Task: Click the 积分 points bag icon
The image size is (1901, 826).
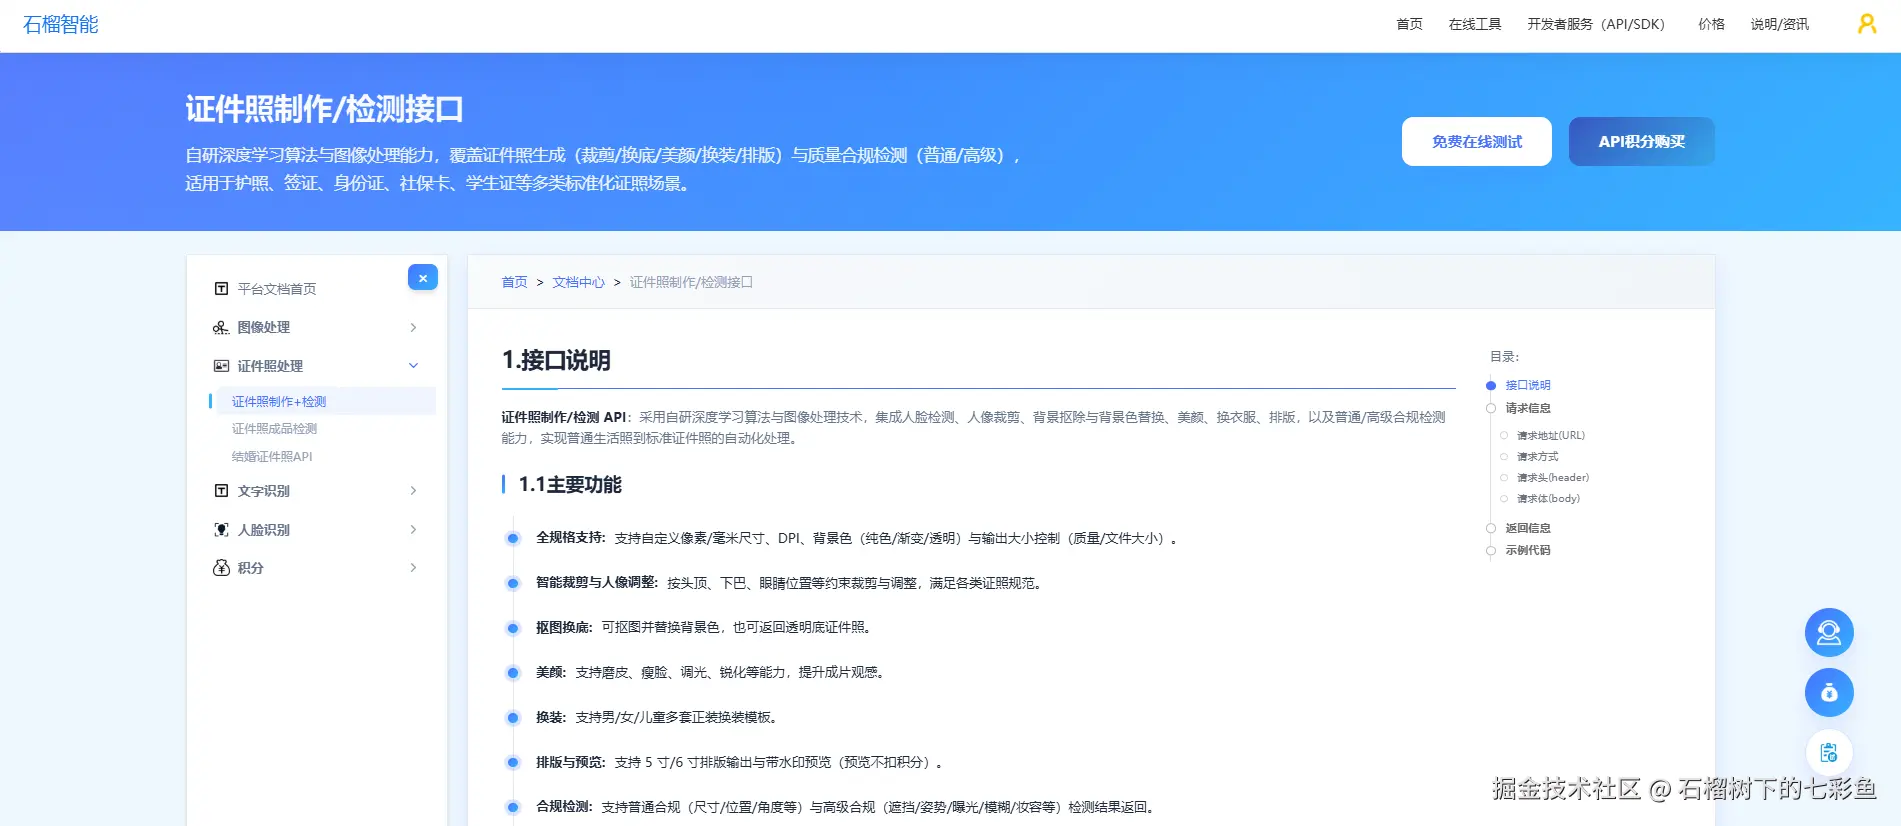Action: [221, 568]
